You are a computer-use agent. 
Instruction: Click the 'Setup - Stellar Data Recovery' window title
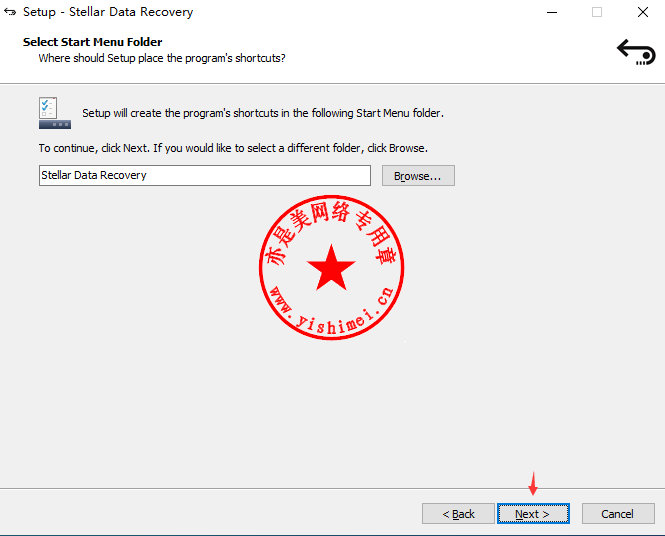tap(108, 12)
